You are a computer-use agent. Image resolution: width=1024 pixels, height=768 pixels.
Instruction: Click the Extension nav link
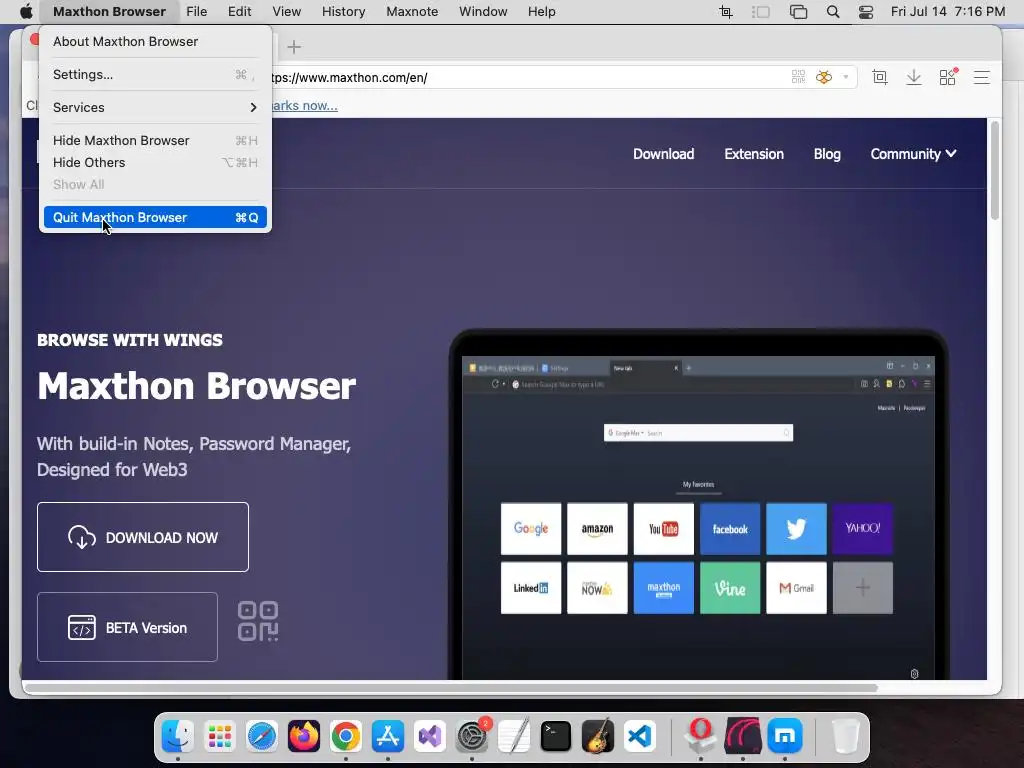(x=754, y=153)
